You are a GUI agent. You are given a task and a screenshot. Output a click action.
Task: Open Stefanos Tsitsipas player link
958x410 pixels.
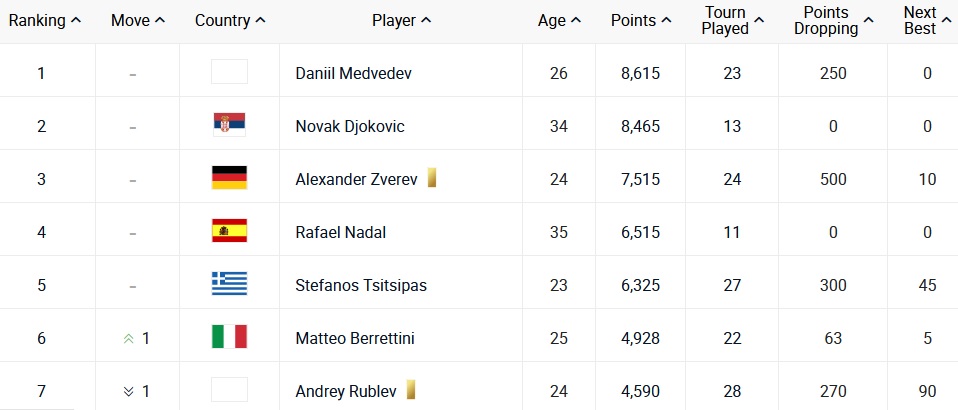point(361,285)
